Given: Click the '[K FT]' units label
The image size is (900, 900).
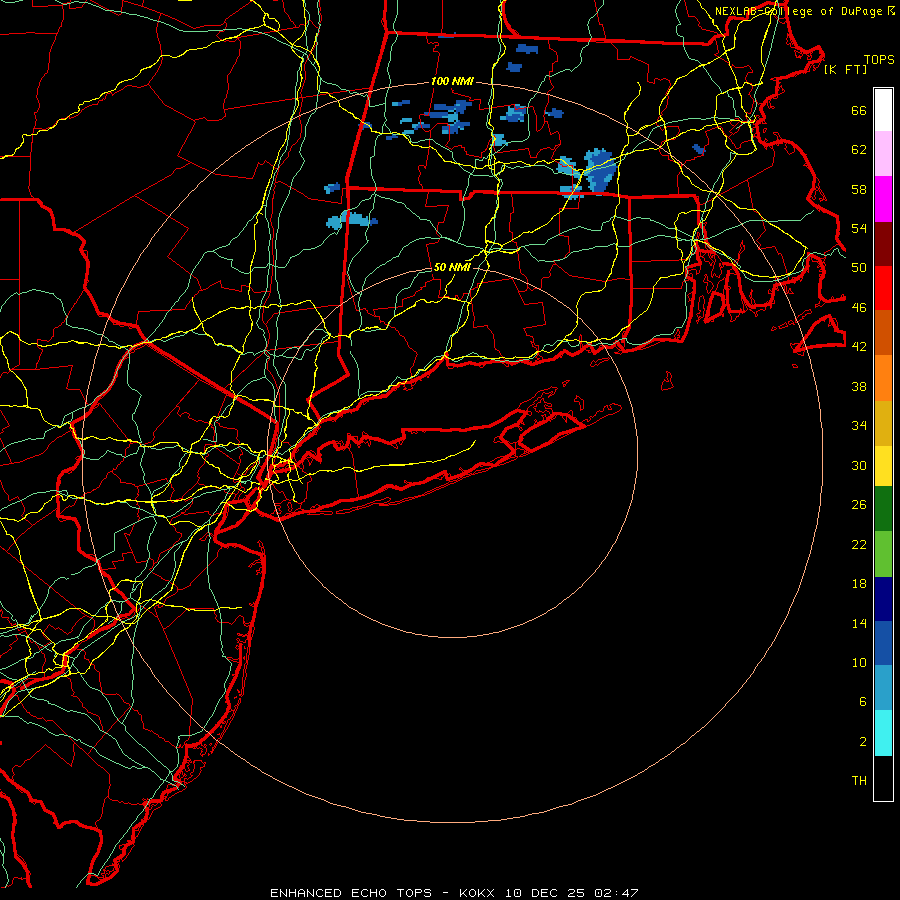Looking at the screenshot, I should coord(845,69).
